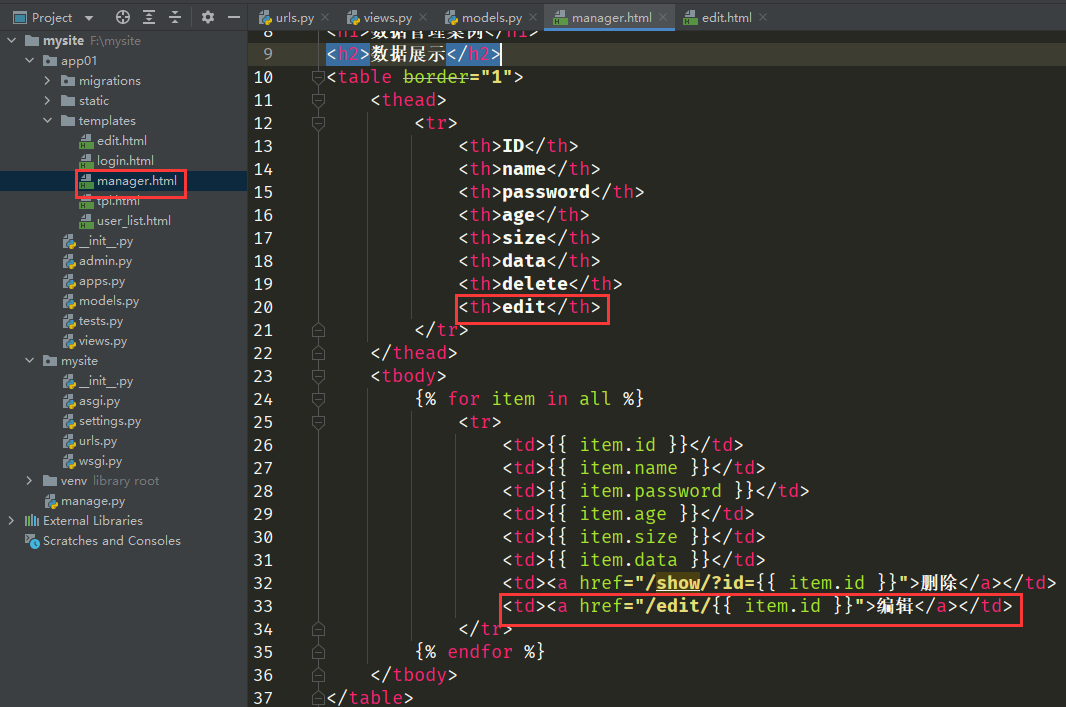The width and height of the screenshot is (1066, 707).
Task: Select manage.py in project tree
Action: coord(93,501)
